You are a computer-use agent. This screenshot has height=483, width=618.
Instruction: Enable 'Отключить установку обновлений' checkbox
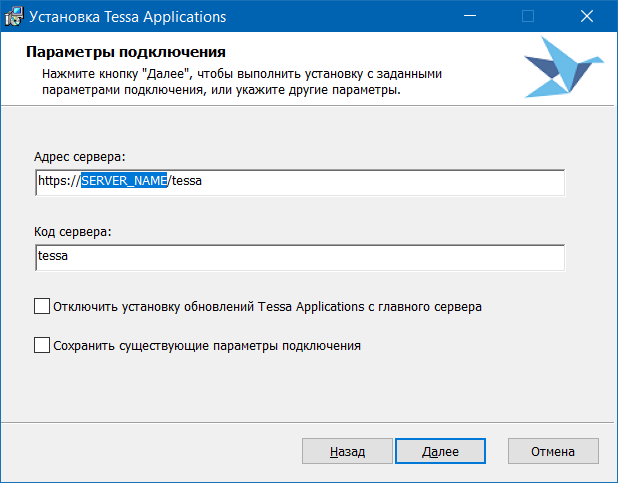(42, 306)
